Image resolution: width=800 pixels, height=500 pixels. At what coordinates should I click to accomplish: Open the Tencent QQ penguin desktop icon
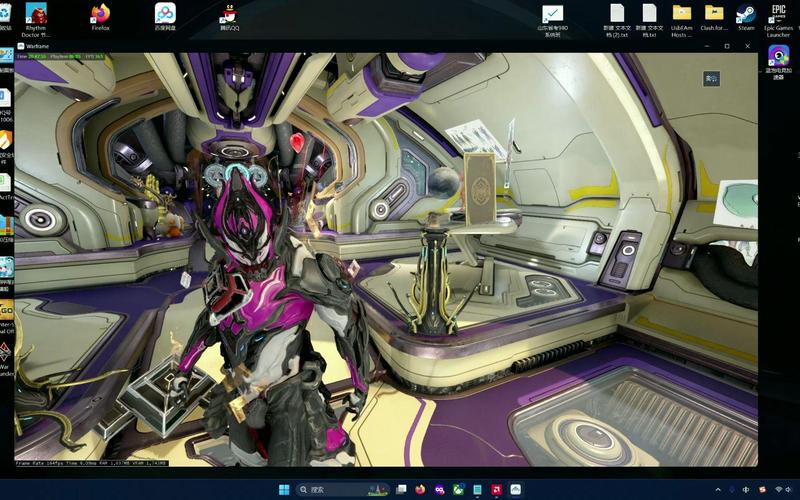(x=230, y=16)
